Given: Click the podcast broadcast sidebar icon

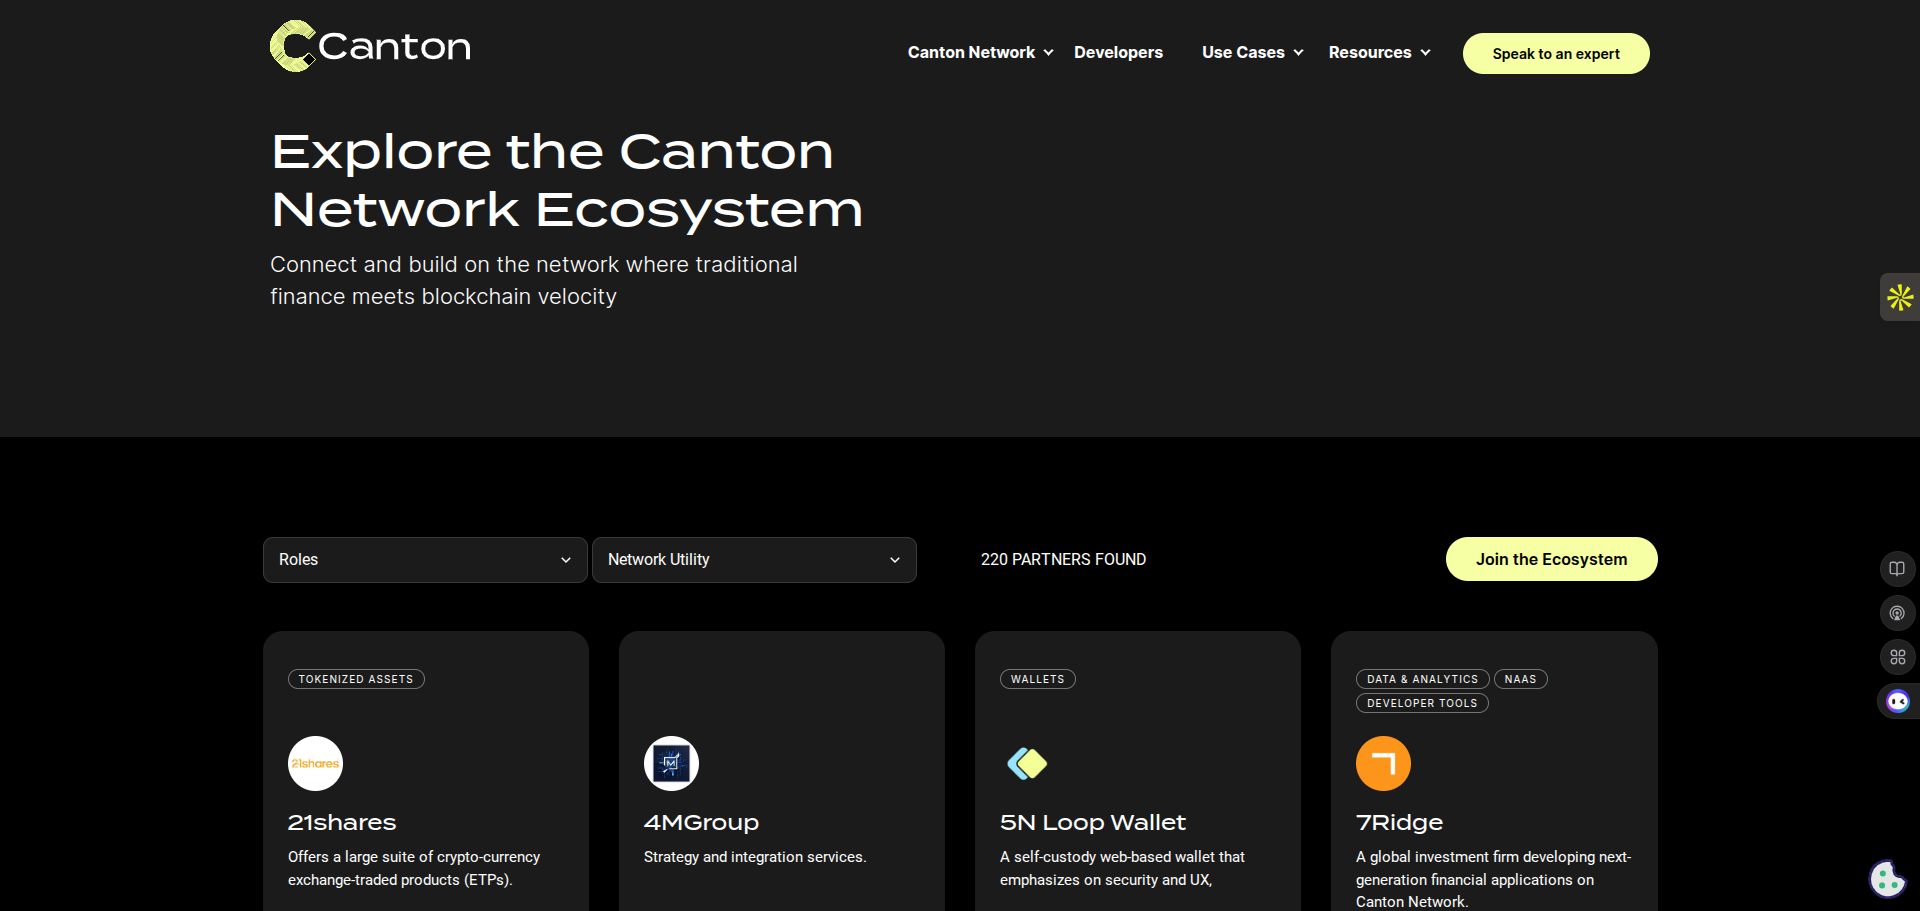Looking at the screenshot, I should 1897,613.
